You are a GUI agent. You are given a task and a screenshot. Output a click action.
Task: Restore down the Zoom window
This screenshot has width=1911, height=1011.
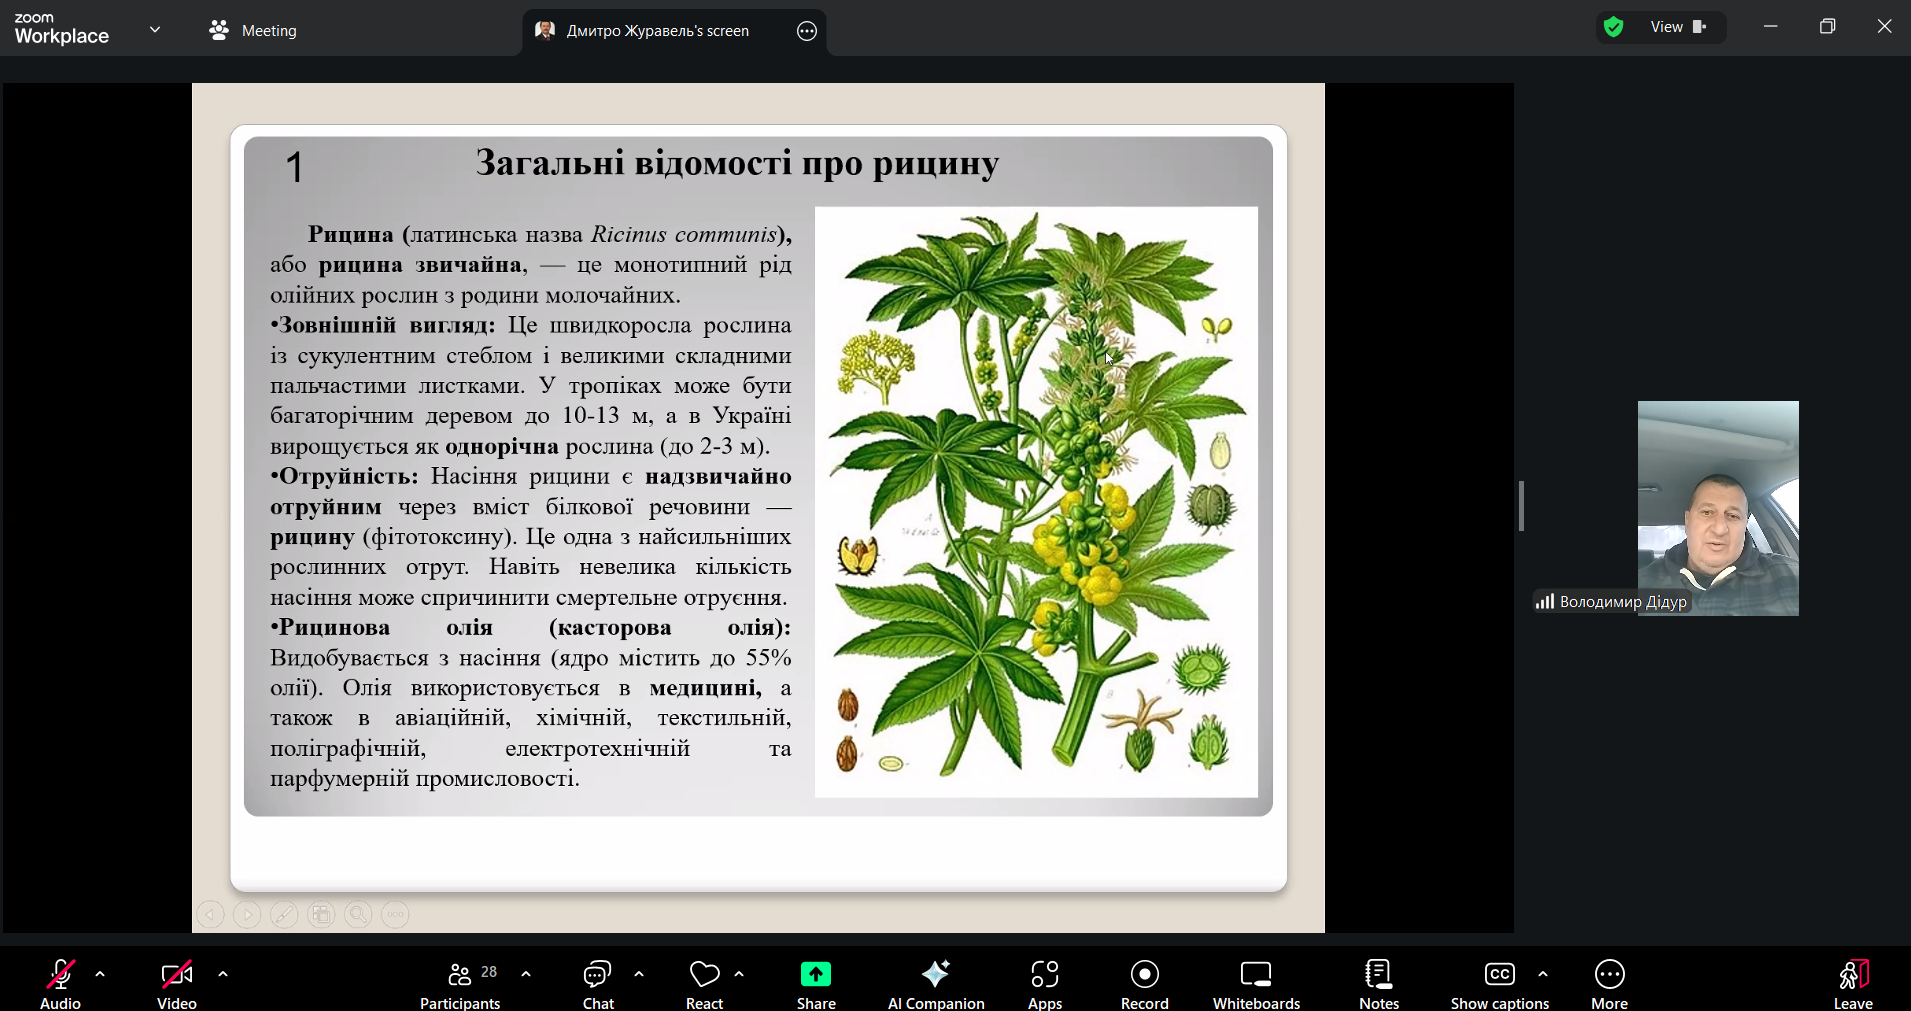pyautogui.click(x=1828, y=27)
